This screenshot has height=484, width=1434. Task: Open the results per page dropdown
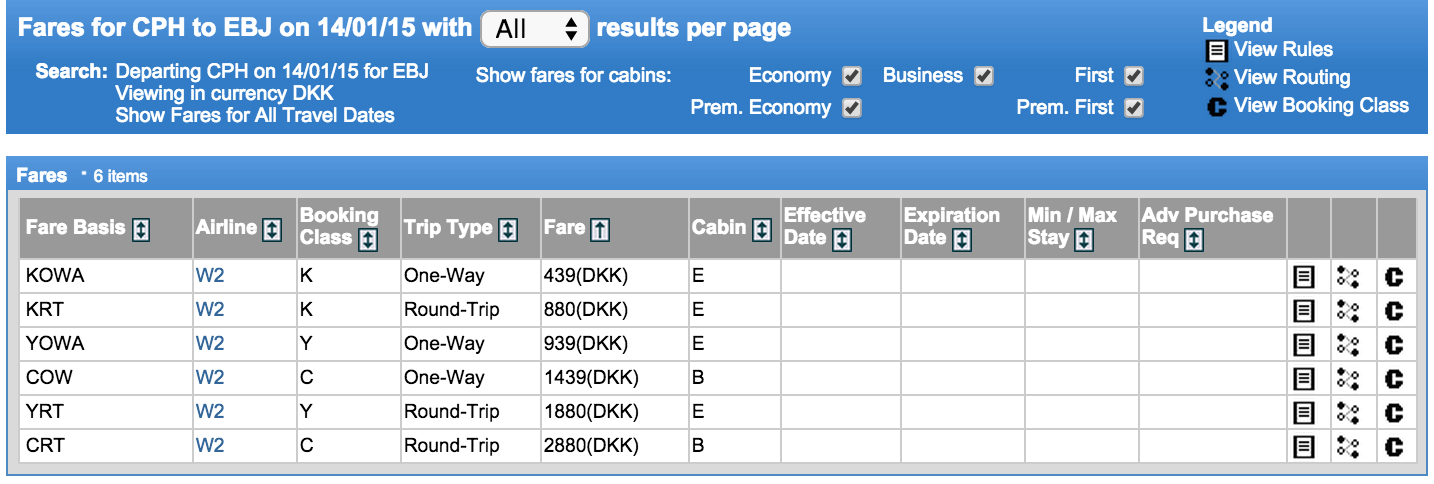[x=535, y=29]
